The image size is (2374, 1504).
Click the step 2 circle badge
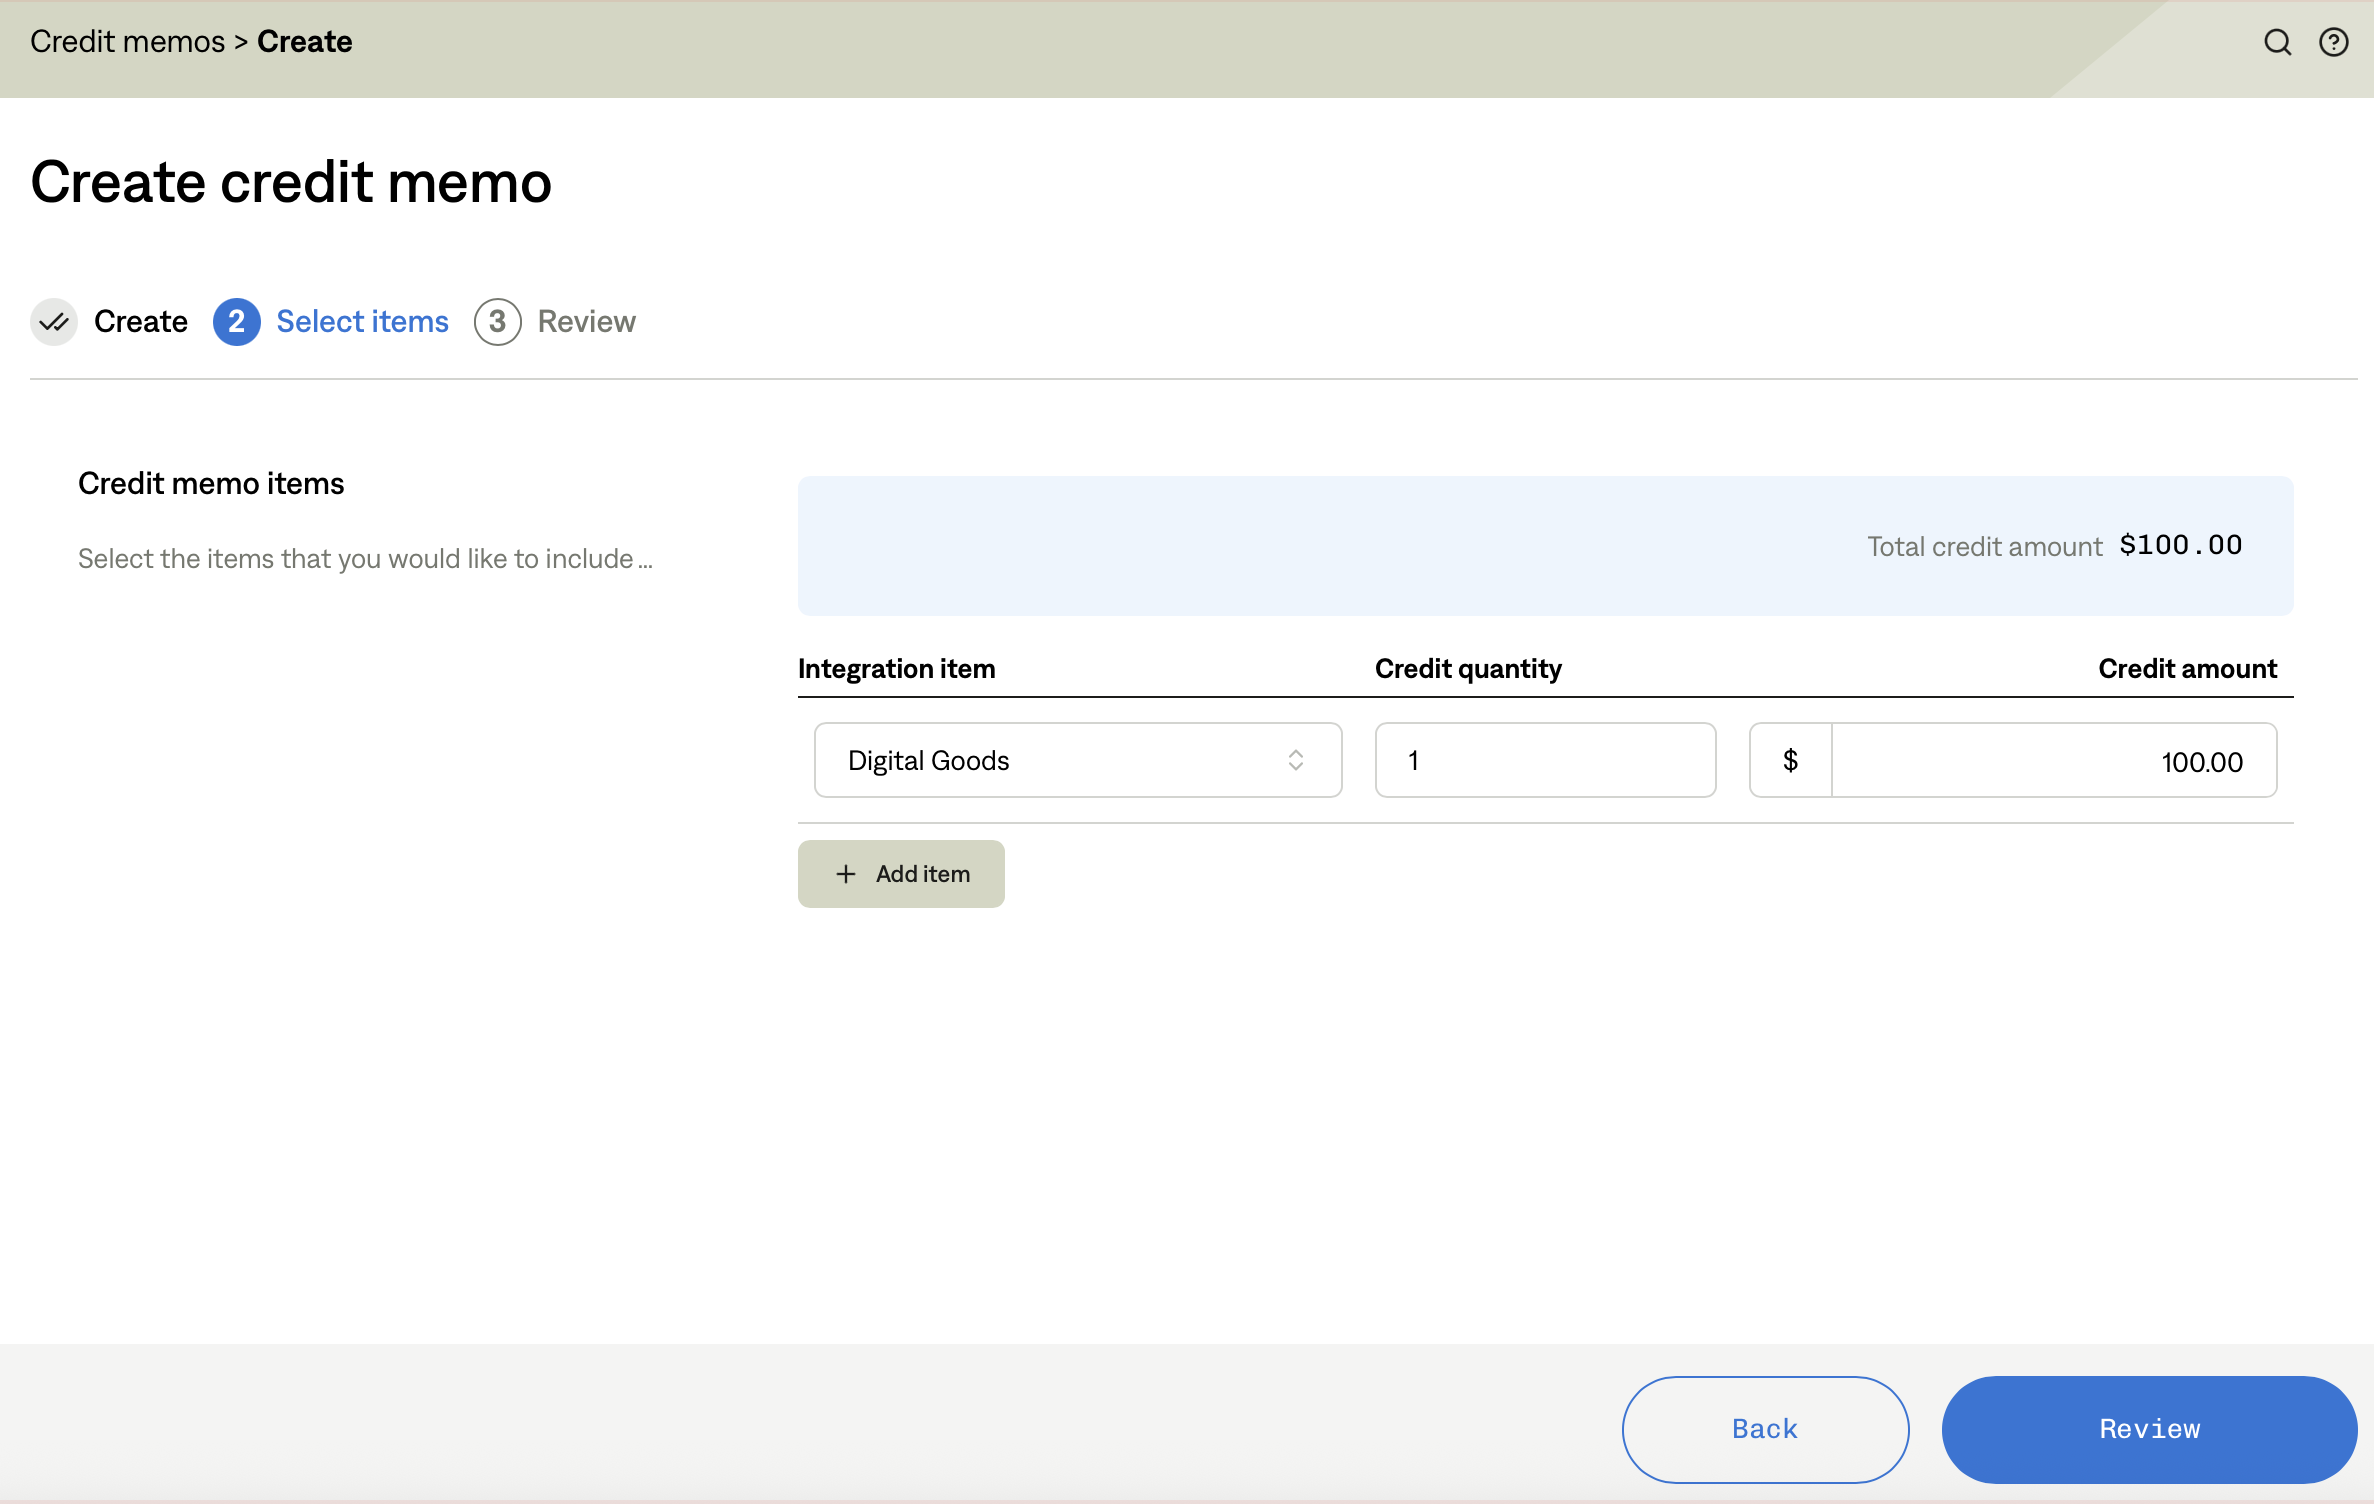236,322
